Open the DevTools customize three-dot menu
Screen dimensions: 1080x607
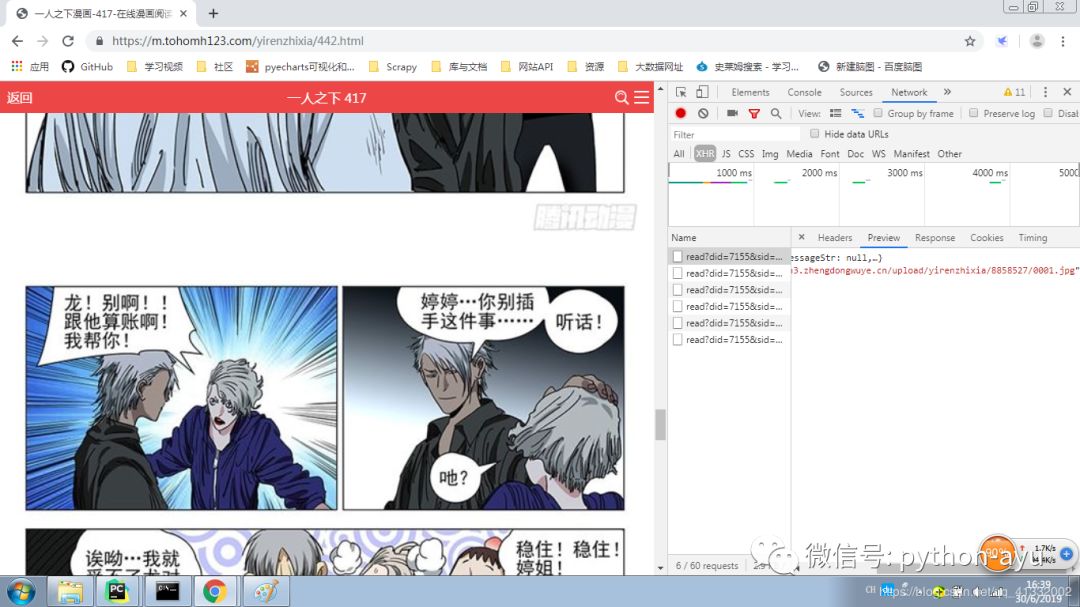(1045, 92)
